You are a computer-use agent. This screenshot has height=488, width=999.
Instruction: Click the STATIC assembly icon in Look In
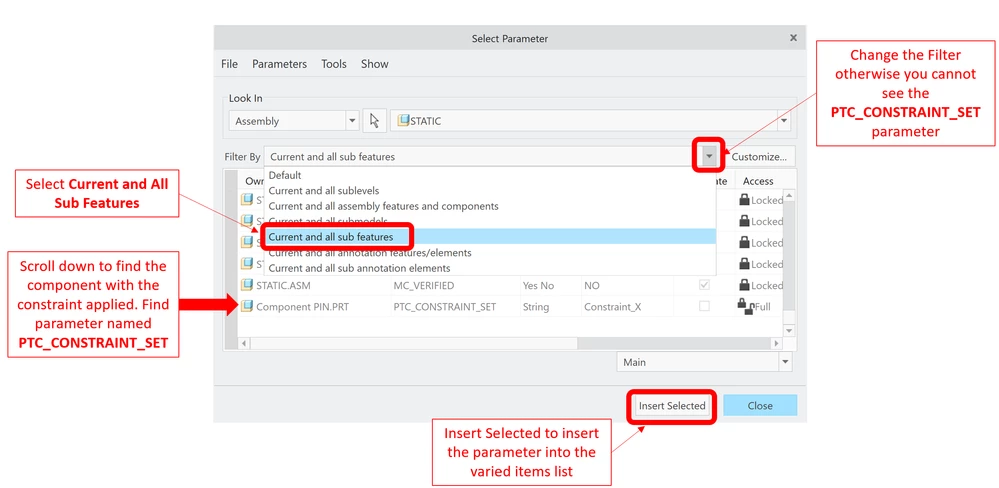click(402, 120)
